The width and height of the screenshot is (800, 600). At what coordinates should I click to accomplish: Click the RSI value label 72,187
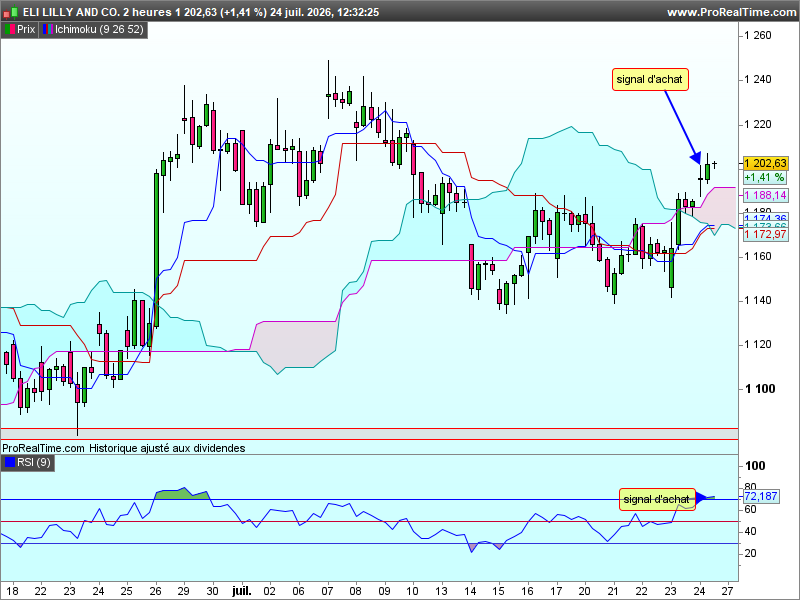(761, 496)
